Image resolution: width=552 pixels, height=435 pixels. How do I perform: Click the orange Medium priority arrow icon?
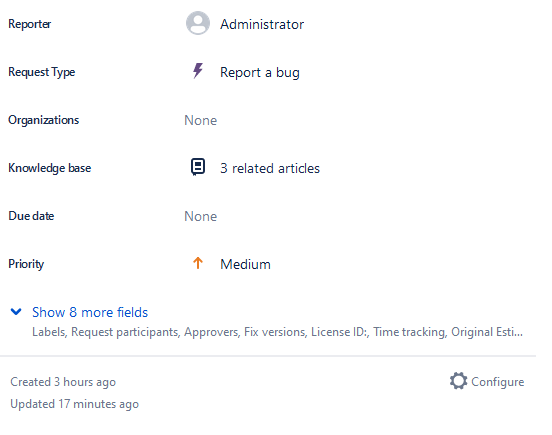(x=198, y=263)
